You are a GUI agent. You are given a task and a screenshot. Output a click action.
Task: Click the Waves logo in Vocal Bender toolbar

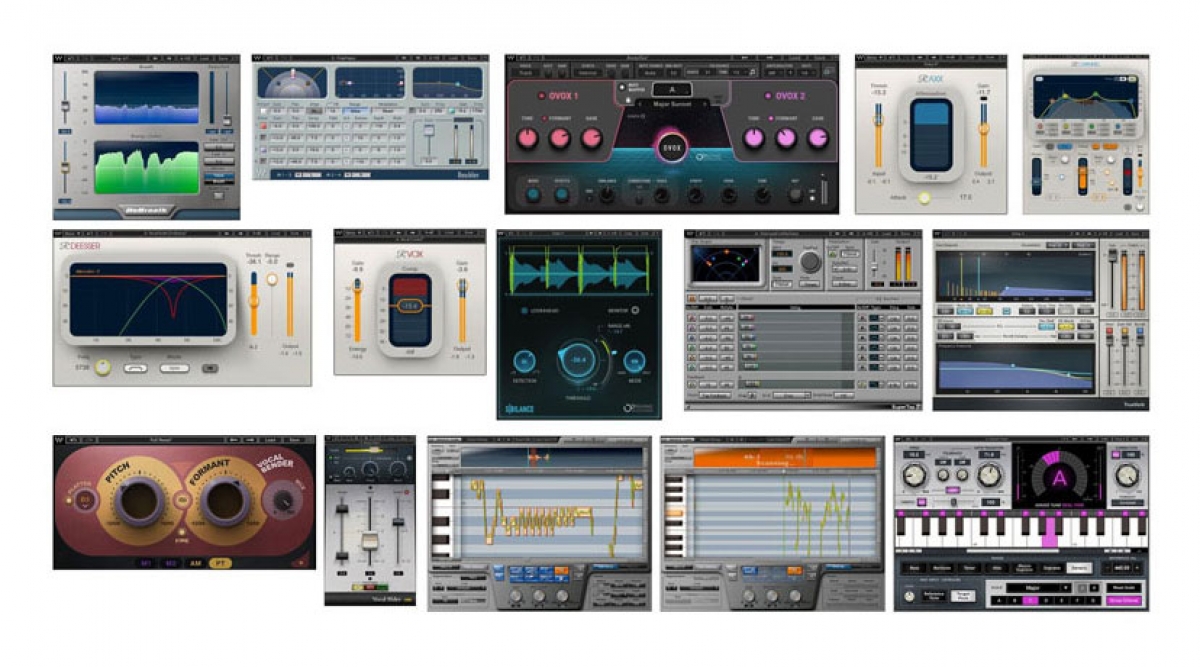pos(60,440)
